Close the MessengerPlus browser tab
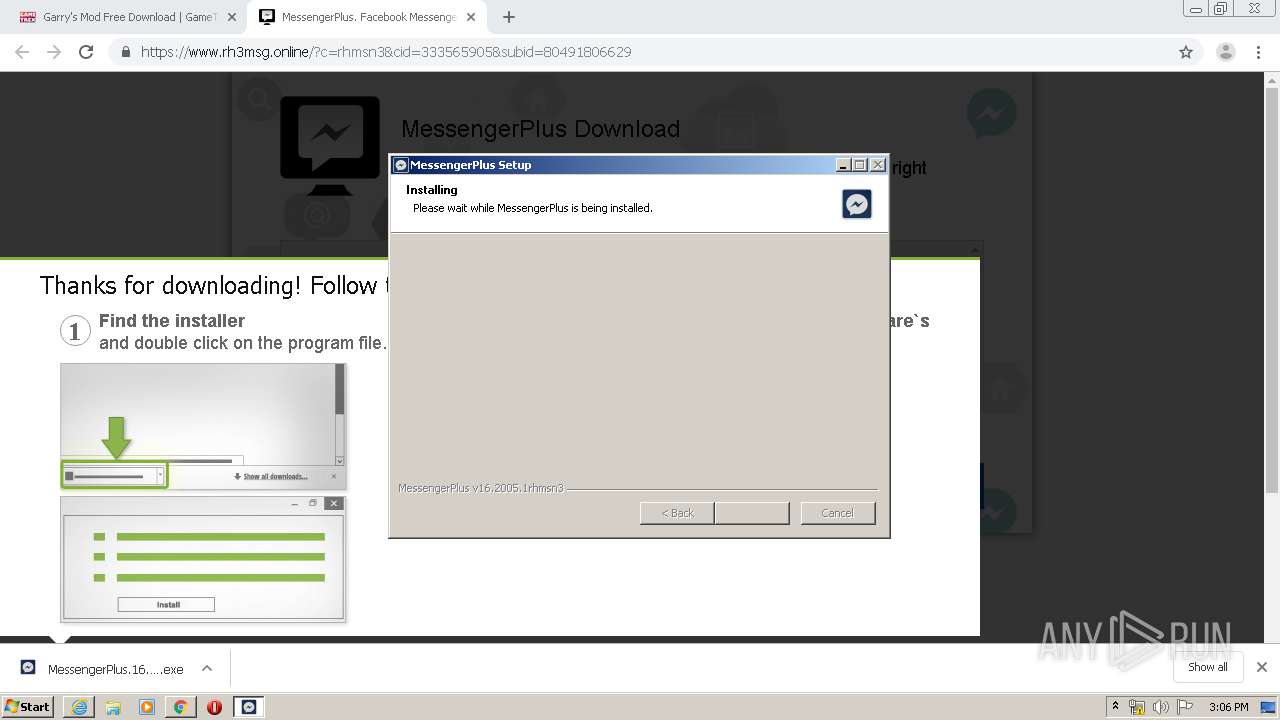This screenshot has height=720, width=1280. (x=471, y=17)
